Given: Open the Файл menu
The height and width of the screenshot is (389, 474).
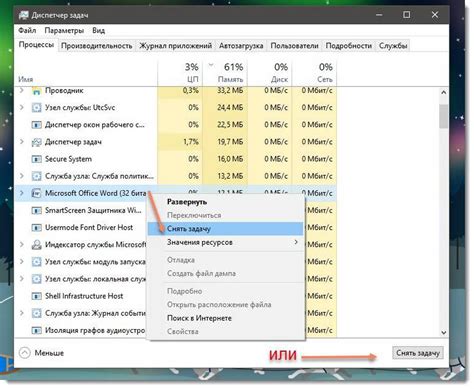Looking at the screenshot, I should coord(27,30).
